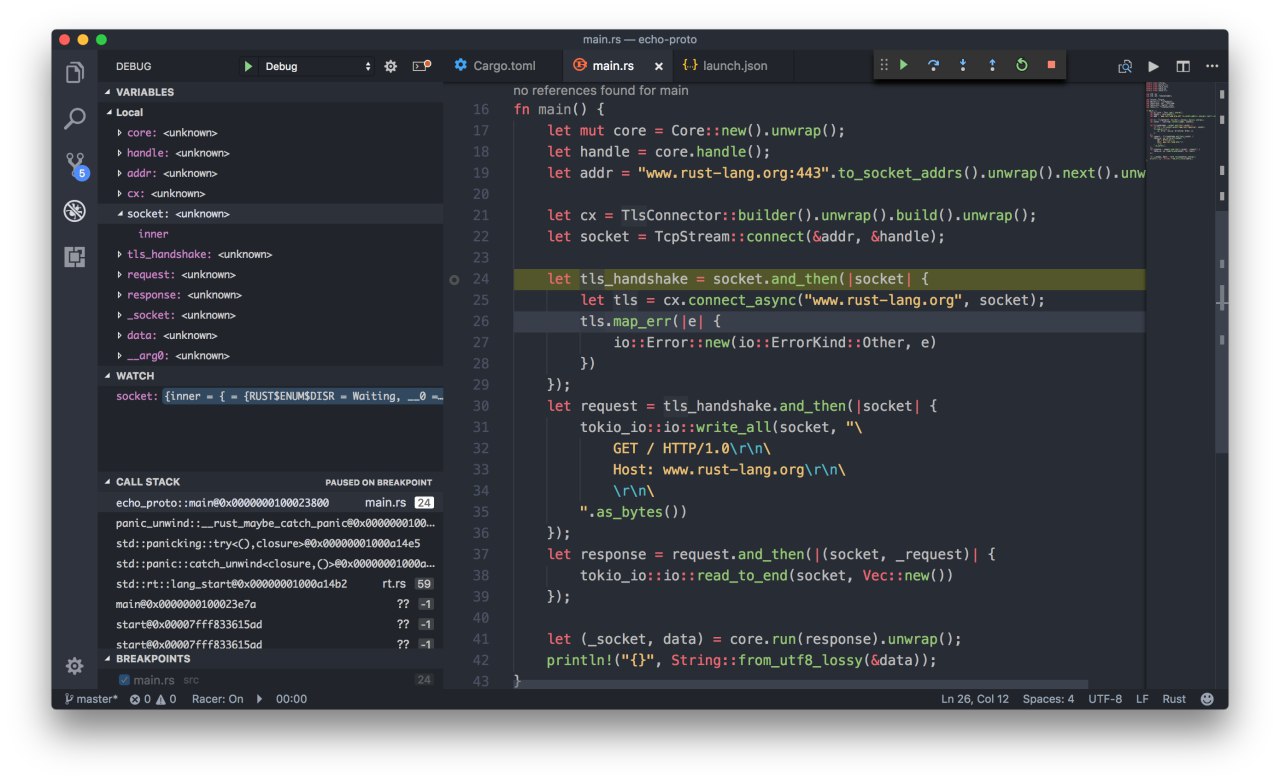This screenshot has width=1280, height=783.
Task: Click the feedback smiley in status bar
Action: click(x=1207, y=699)
